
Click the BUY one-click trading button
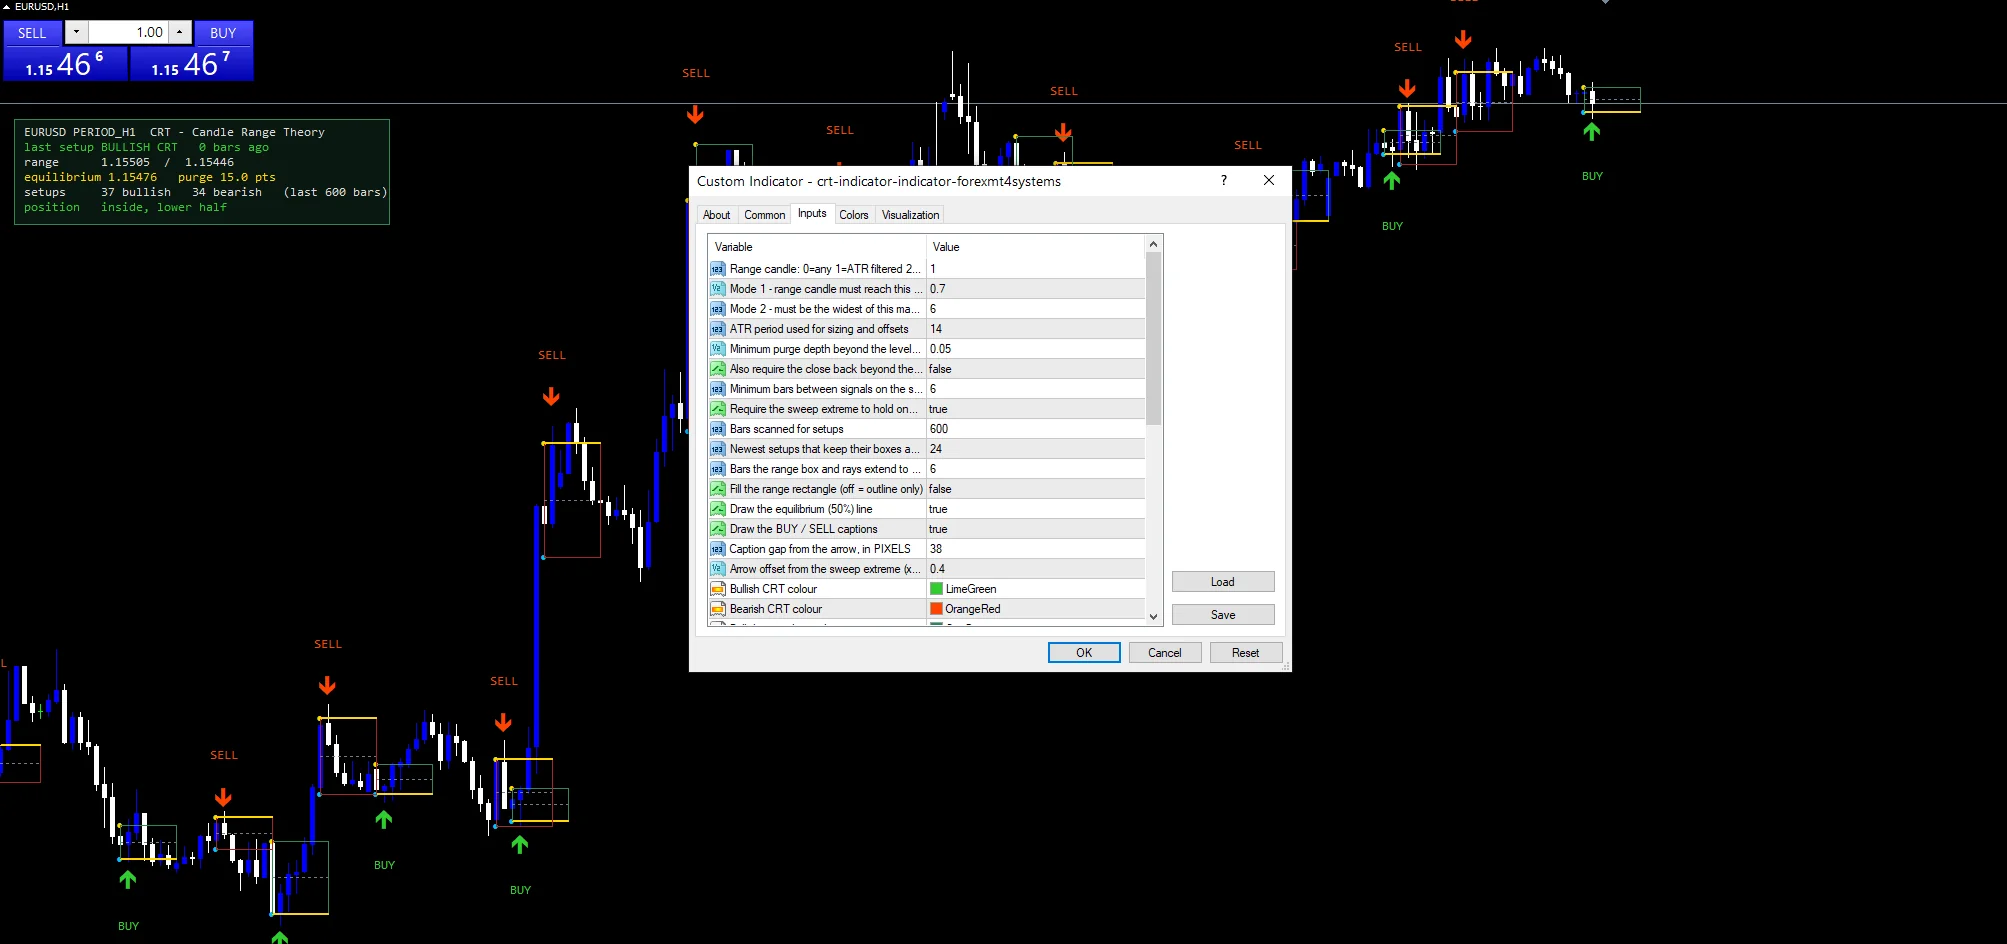point(223,33)
